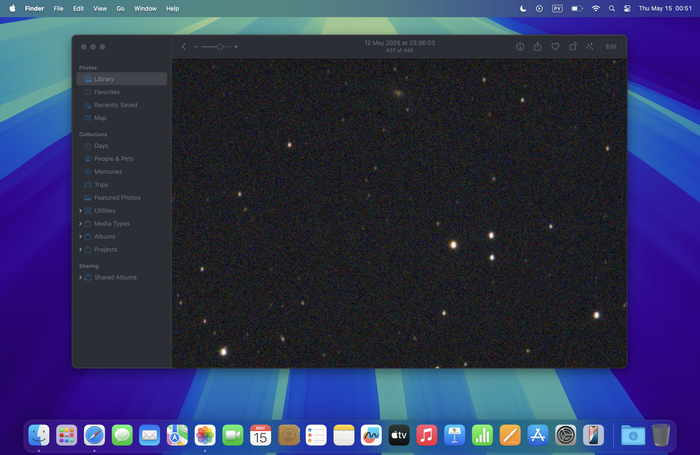
Task: Open Memories in the sidebar
Action: pyautogui.click(x=108, y=171)
